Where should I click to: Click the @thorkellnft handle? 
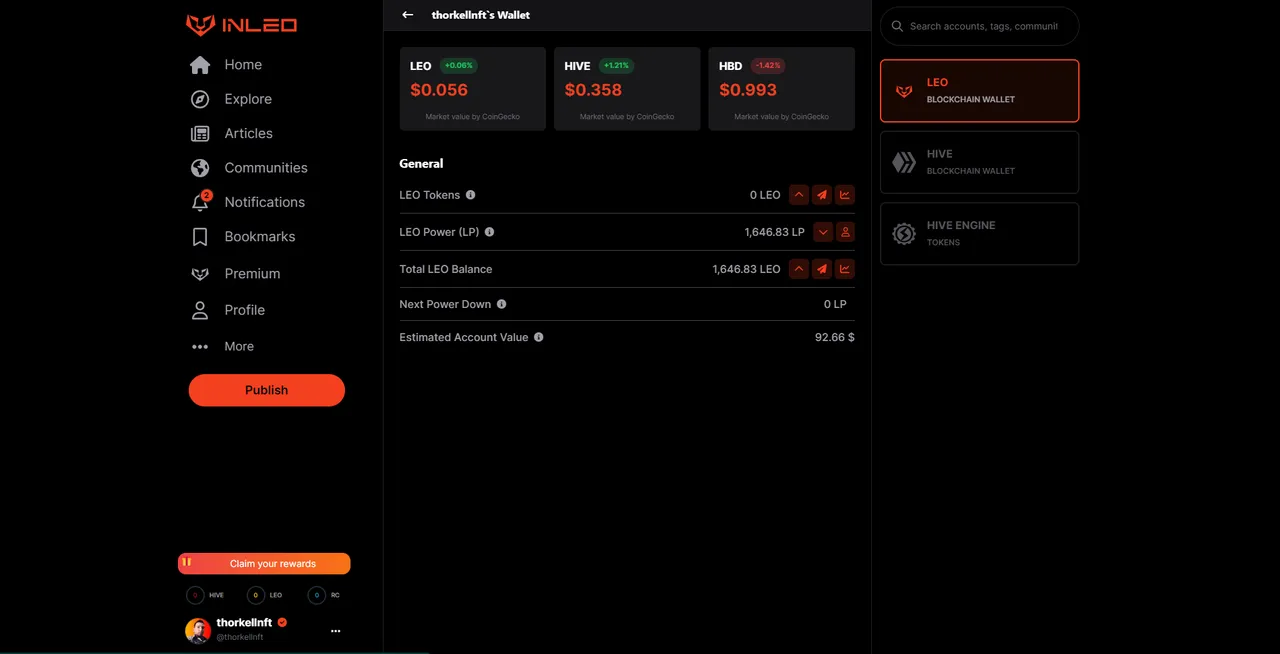(240, 637)
